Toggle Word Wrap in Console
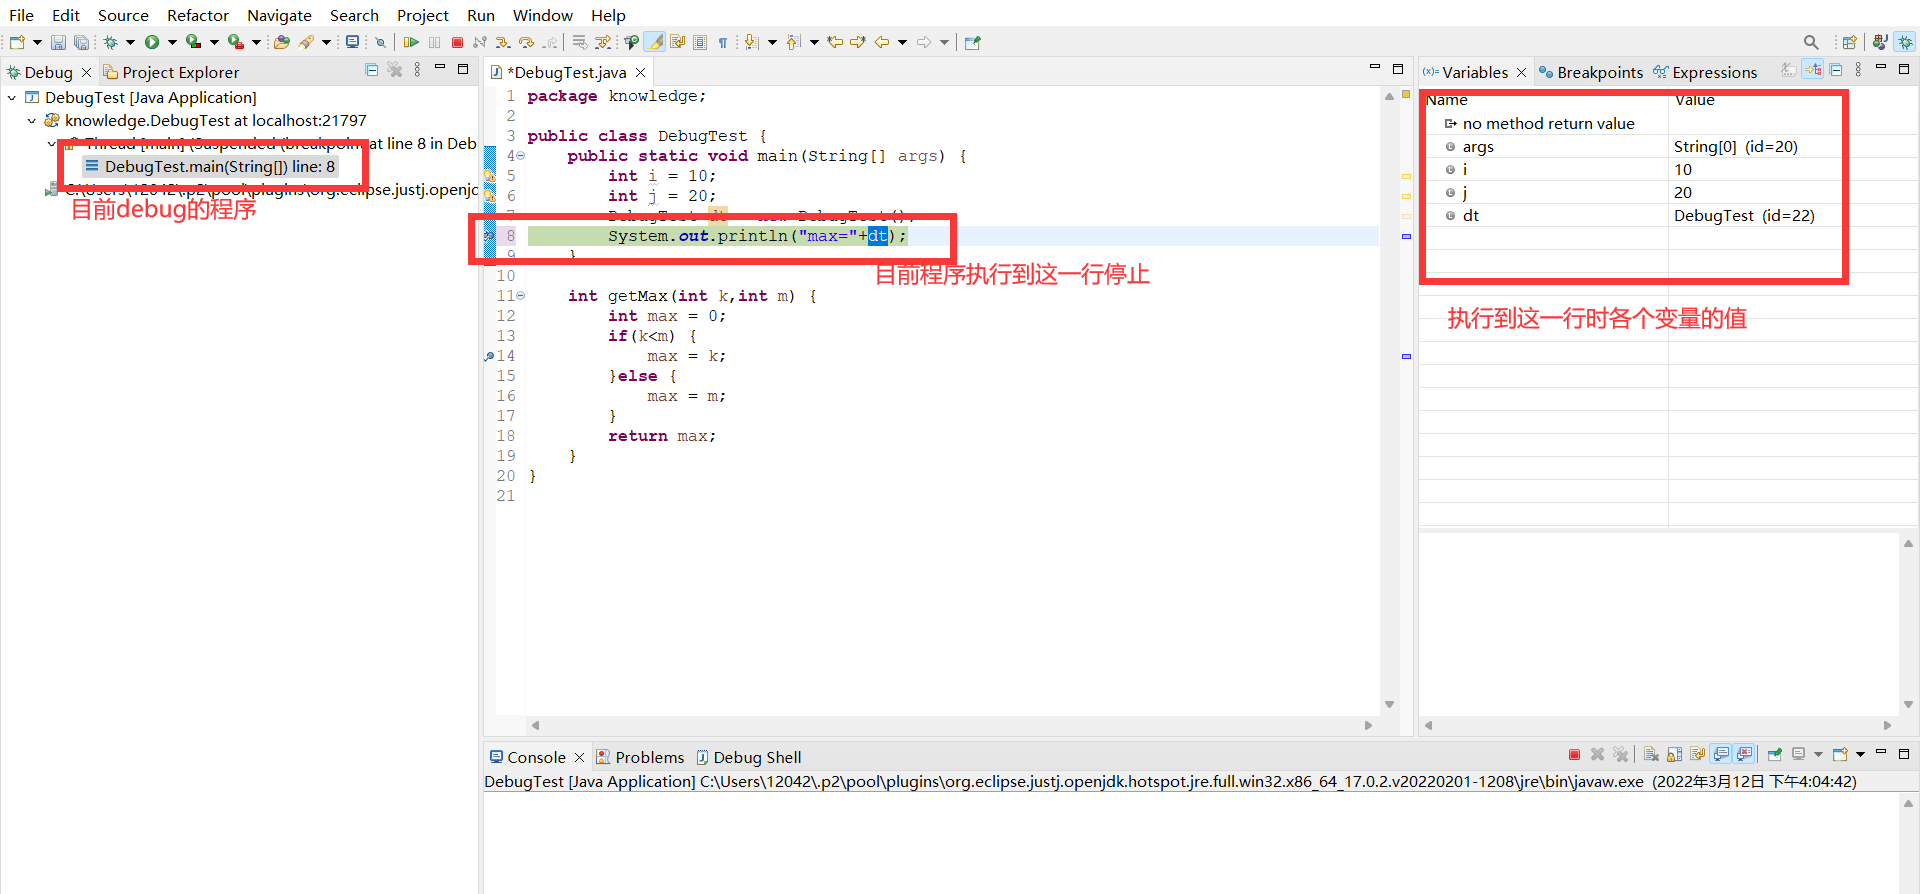 point(1697,754)
